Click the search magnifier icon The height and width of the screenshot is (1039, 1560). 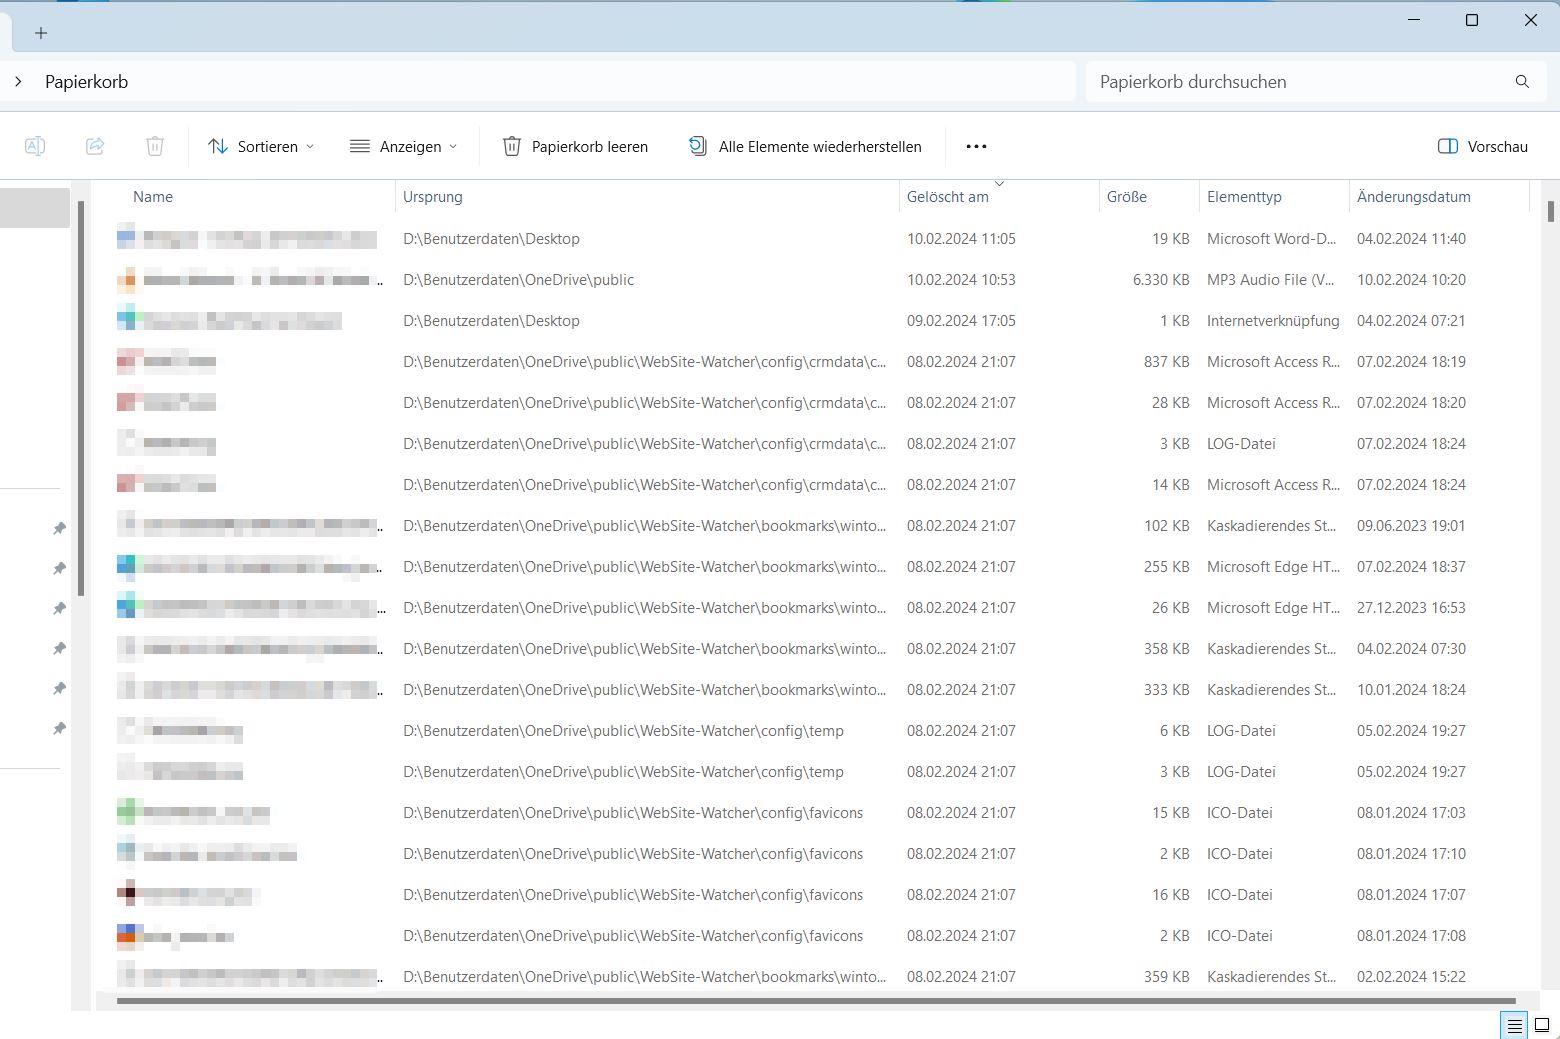tap(1522, 82)
